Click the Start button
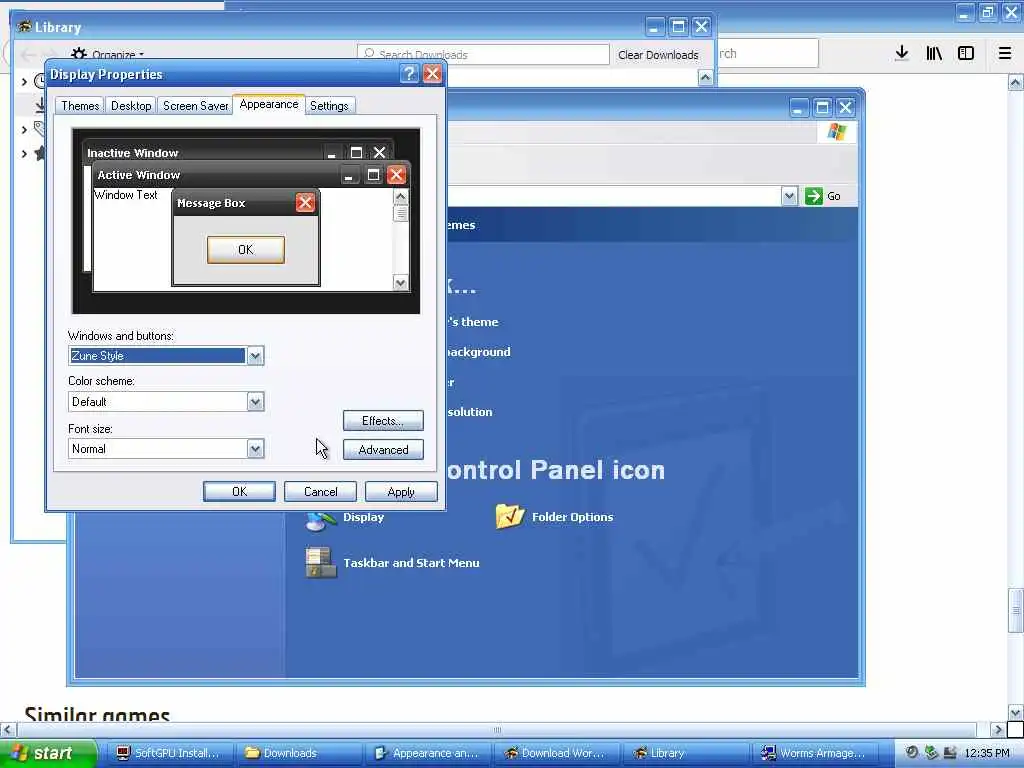This screenshot has width=1024, height=768. pyautogui.click(x=48, y=753)
